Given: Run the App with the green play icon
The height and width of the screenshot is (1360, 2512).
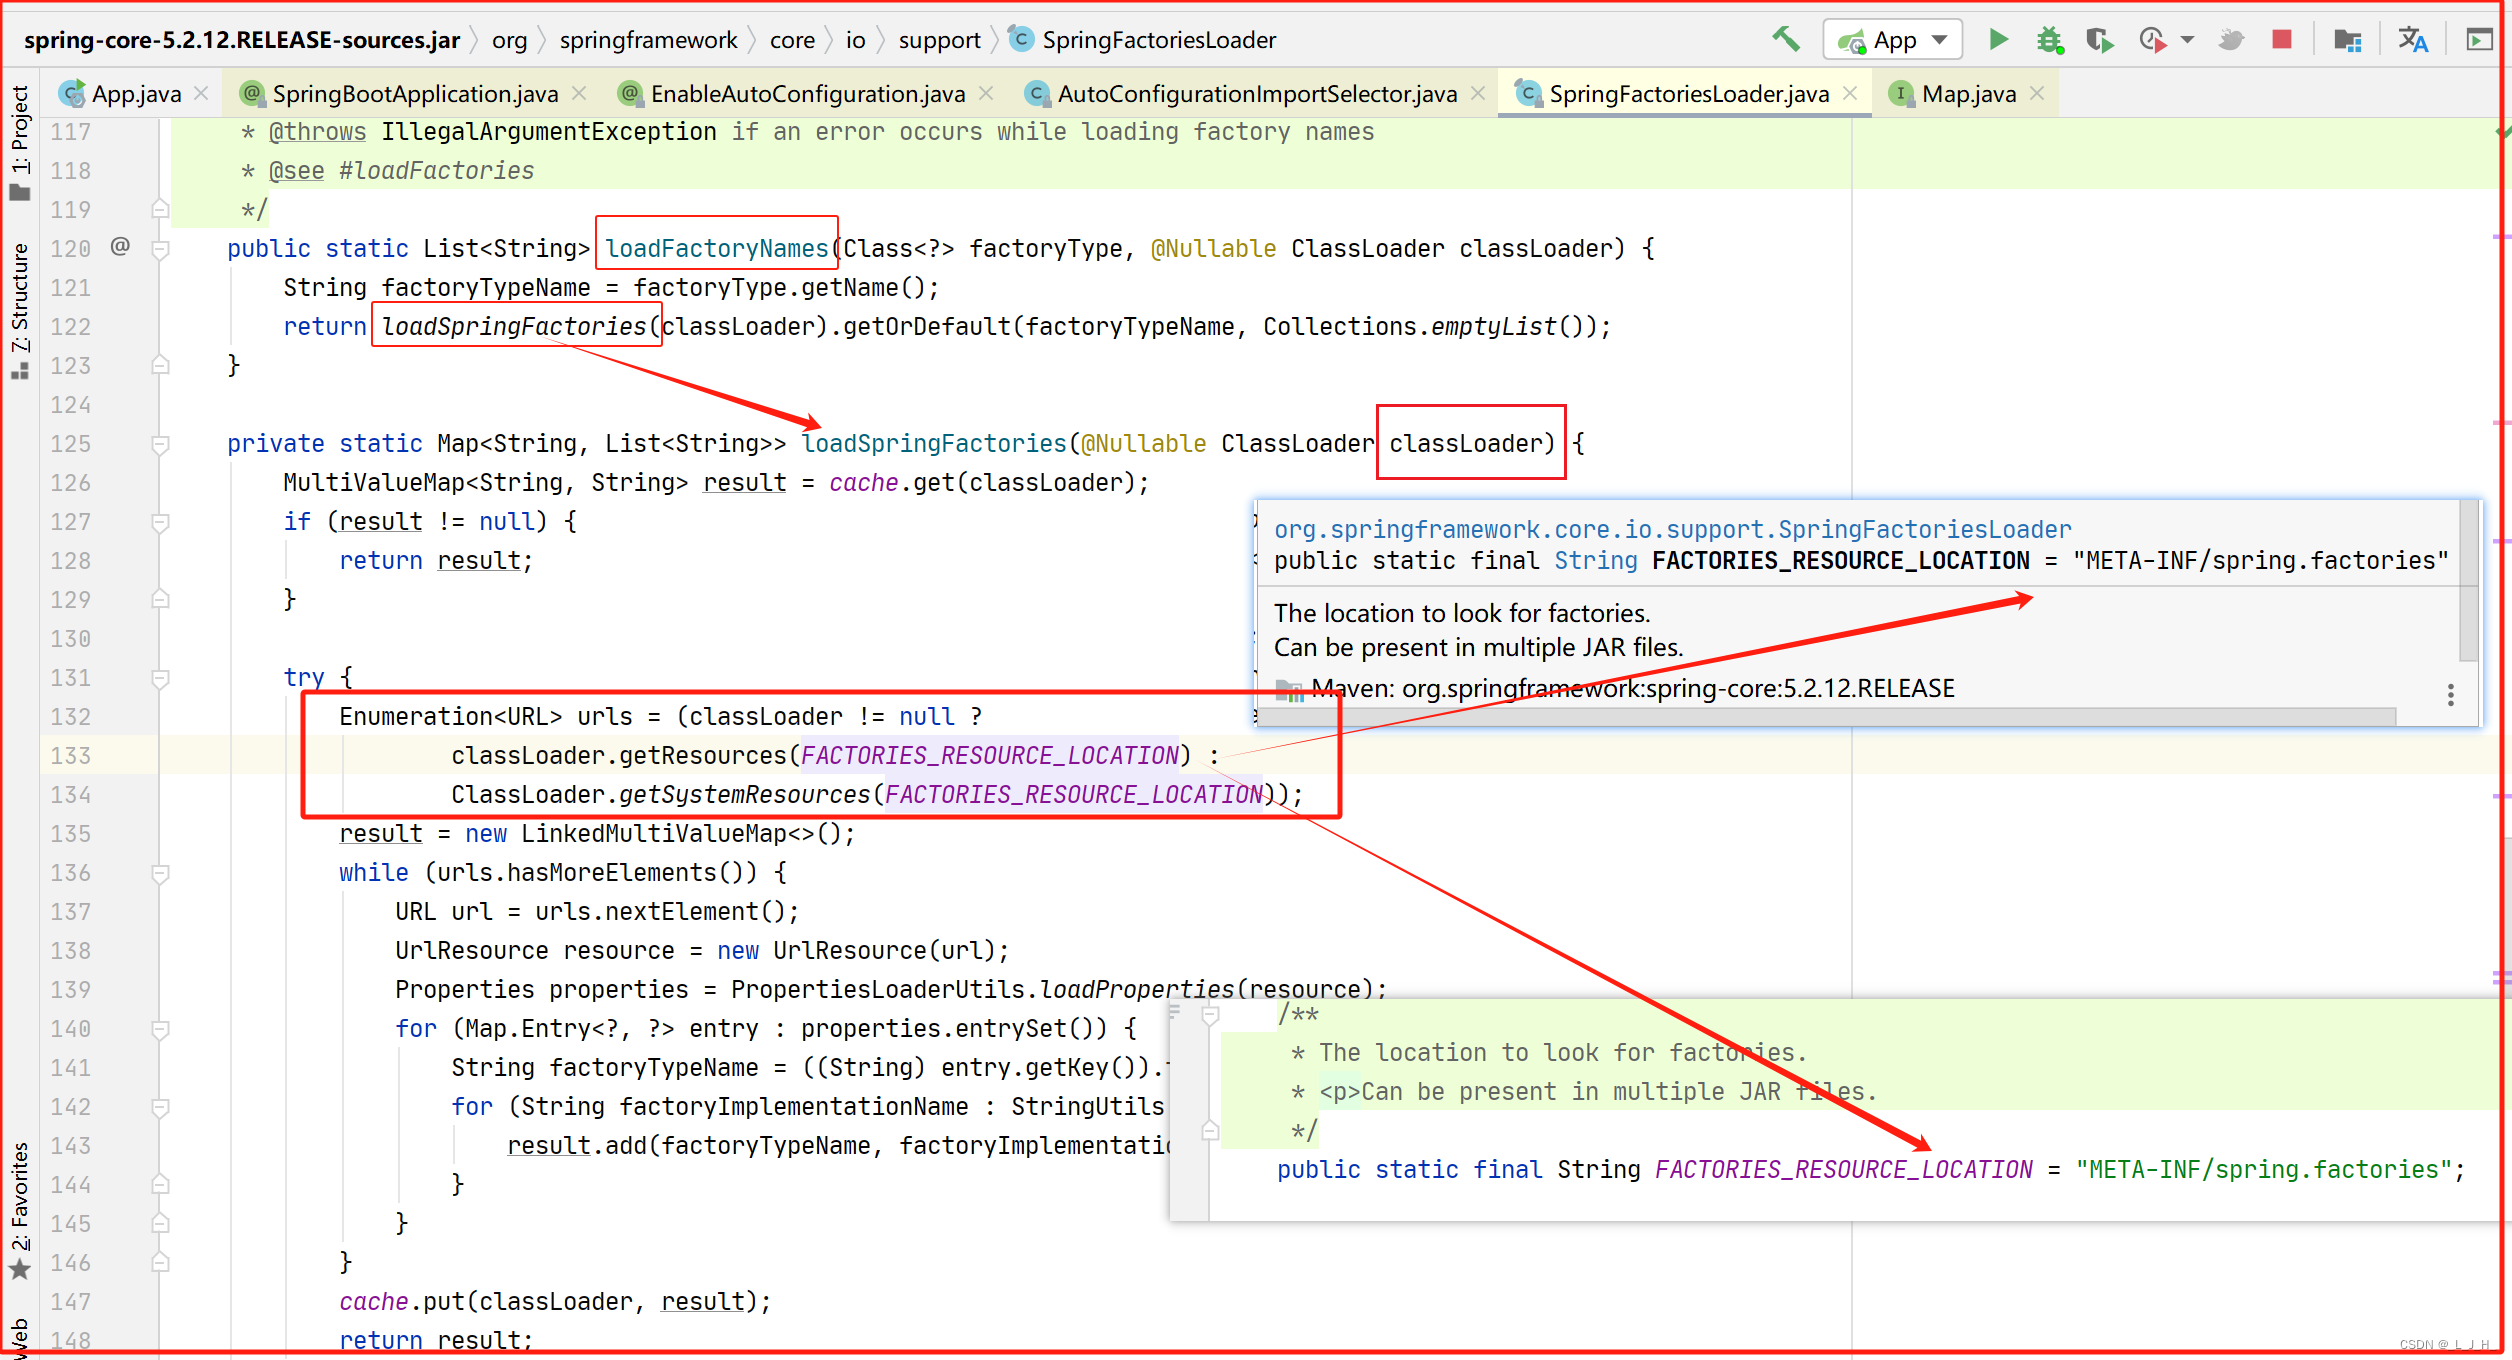Looking at the screenshot, I should click(x=1998, y=39).
